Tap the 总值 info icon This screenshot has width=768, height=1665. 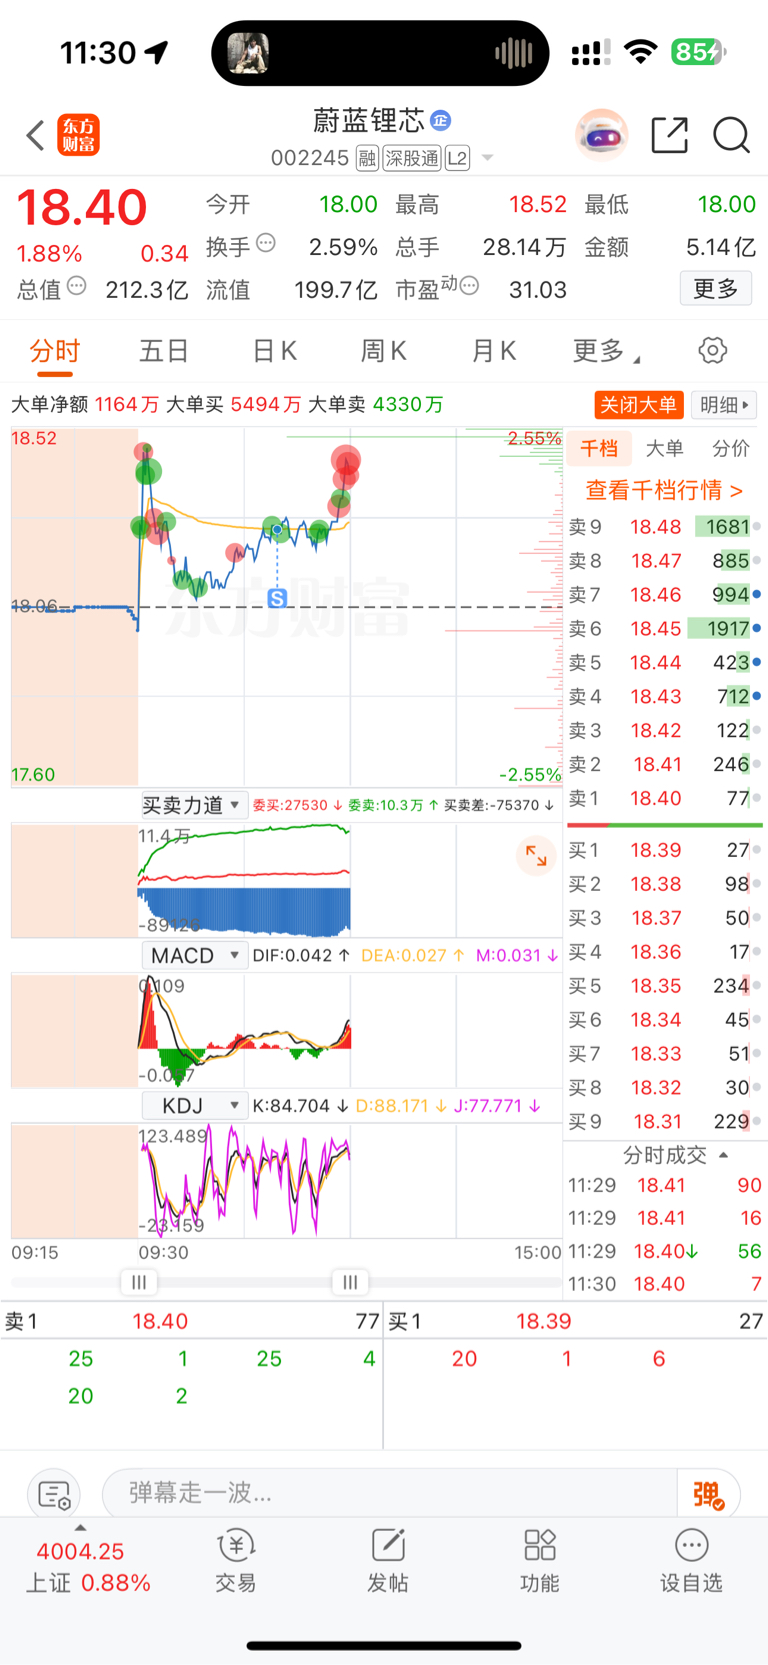76,286
